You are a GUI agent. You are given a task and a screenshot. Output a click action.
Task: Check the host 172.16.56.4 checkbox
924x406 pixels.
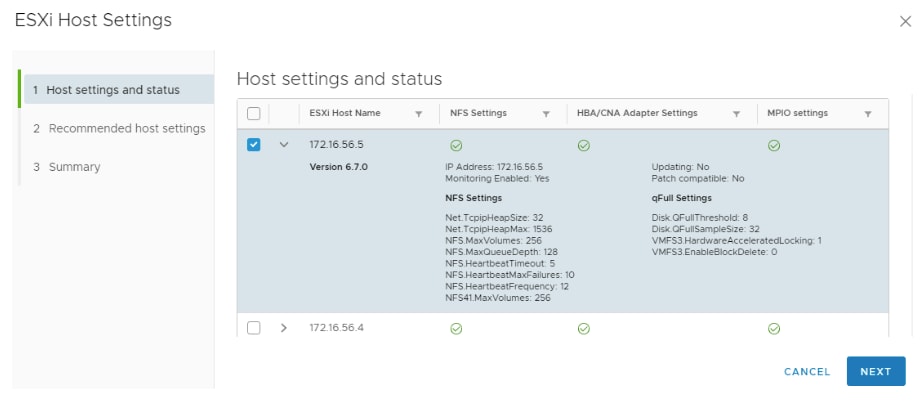(x=253, y=328)
